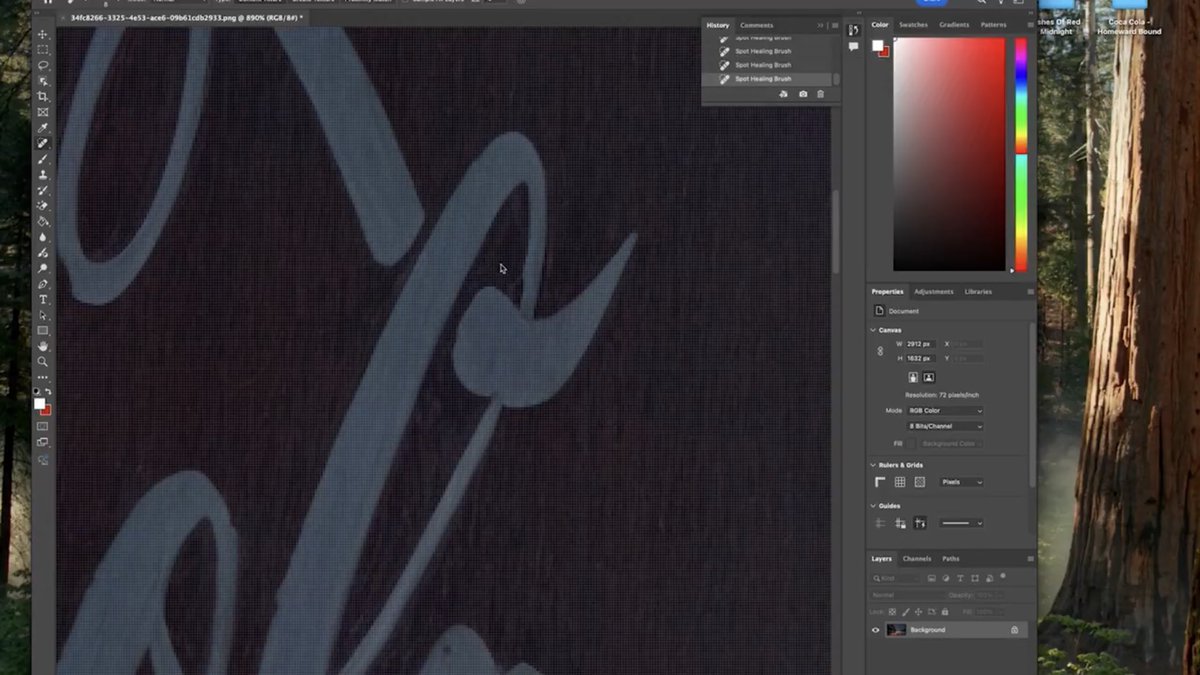Collapse the Canvas section
This screenshot has width=1200, height=675.
point(873,330)
